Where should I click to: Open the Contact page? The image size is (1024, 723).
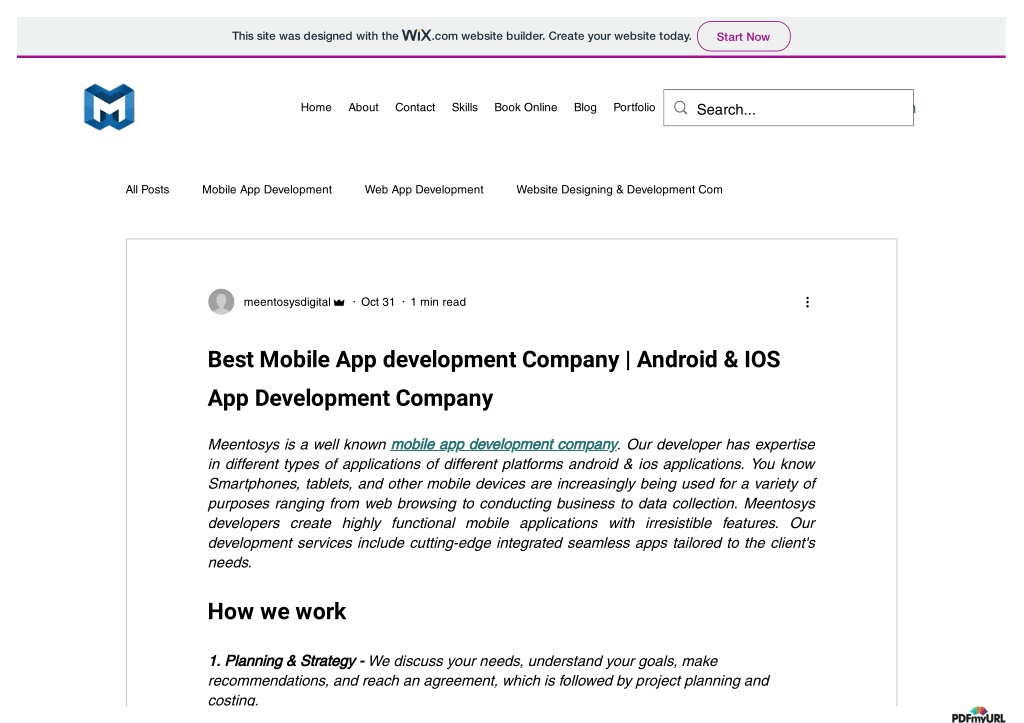pyautogui.click(x=415, y=107)
